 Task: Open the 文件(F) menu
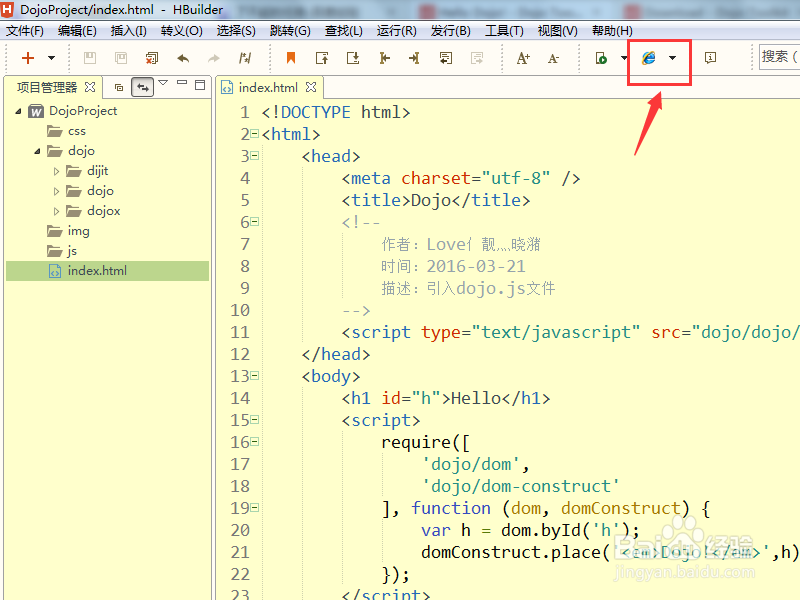coord(24,31)
